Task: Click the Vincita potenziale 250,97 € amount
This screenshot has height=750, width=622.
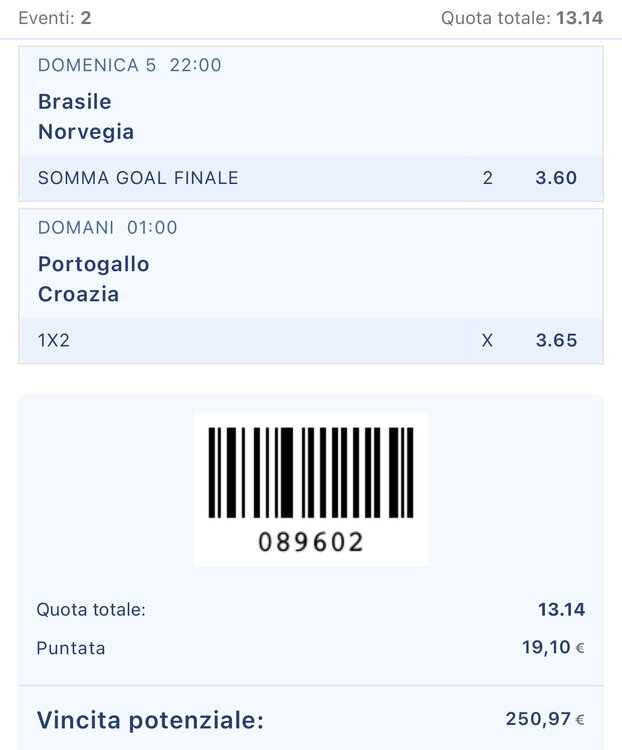Action: (x=545, y=719)
